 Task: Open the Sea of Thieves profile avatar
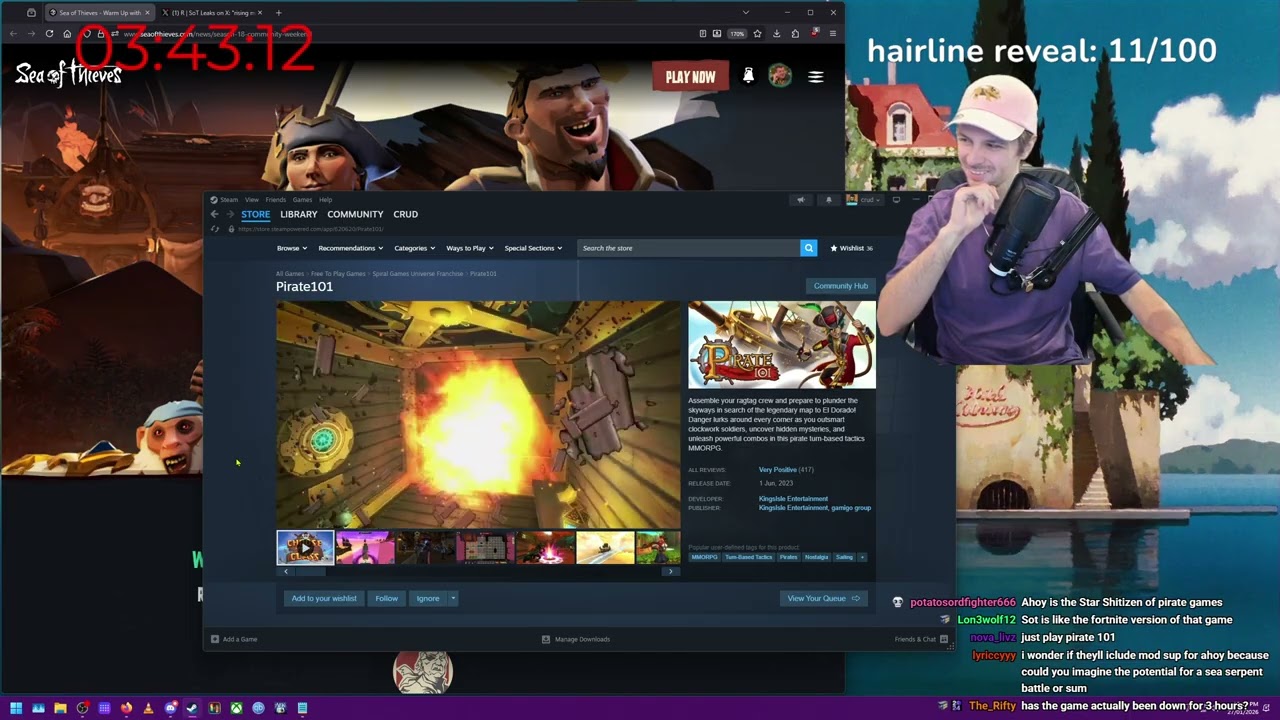pos(780,76)
